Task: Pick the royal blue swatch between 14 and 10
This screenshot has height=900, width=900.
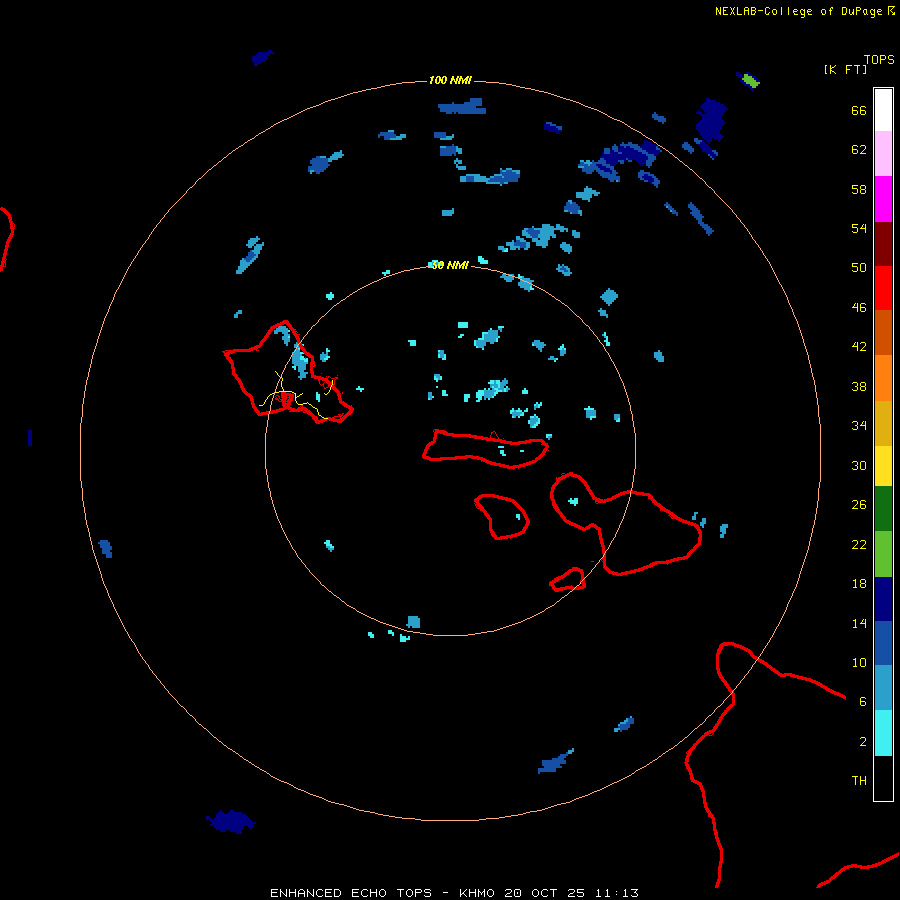Action: coord(883,643)
